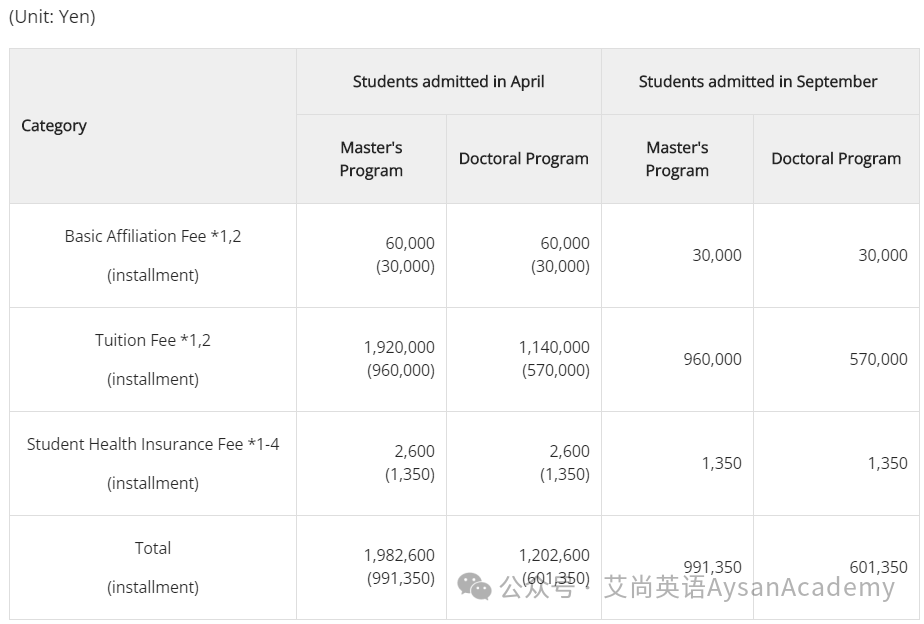The image size is (924, 624).
Task: Click the WeChat logo icon in watermark
Action: [x=474, y=586]
